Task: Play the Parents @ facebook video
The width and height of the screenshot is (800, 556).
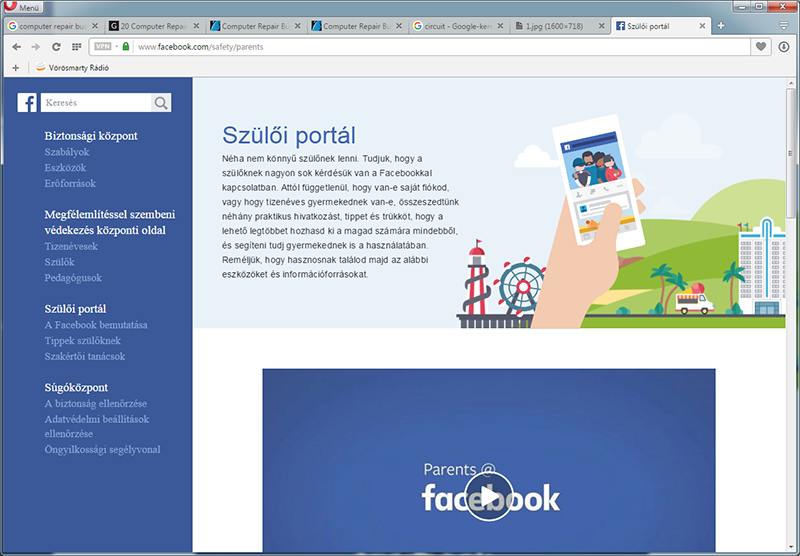Action: tap(489, 497)
